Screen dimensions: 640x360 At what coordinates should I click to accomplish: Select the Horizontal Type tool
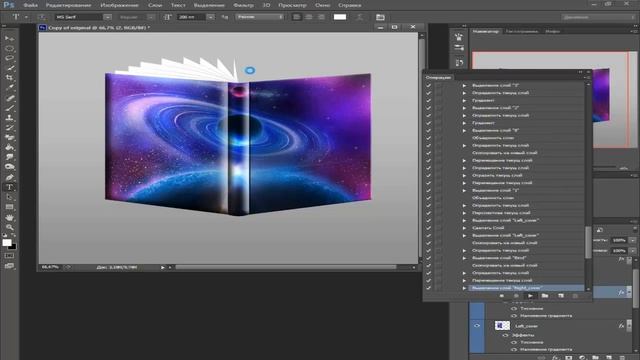[x=9, y=187]
